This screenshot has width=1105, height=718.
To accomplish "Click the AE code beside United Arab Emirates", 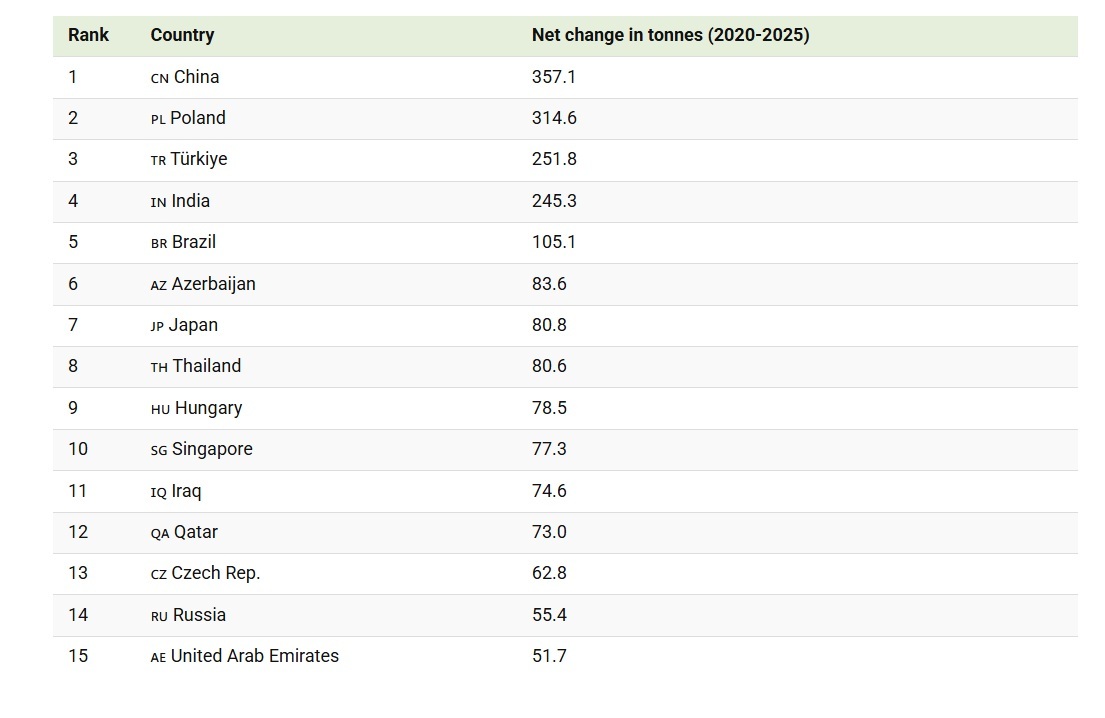I will point(158,657).
